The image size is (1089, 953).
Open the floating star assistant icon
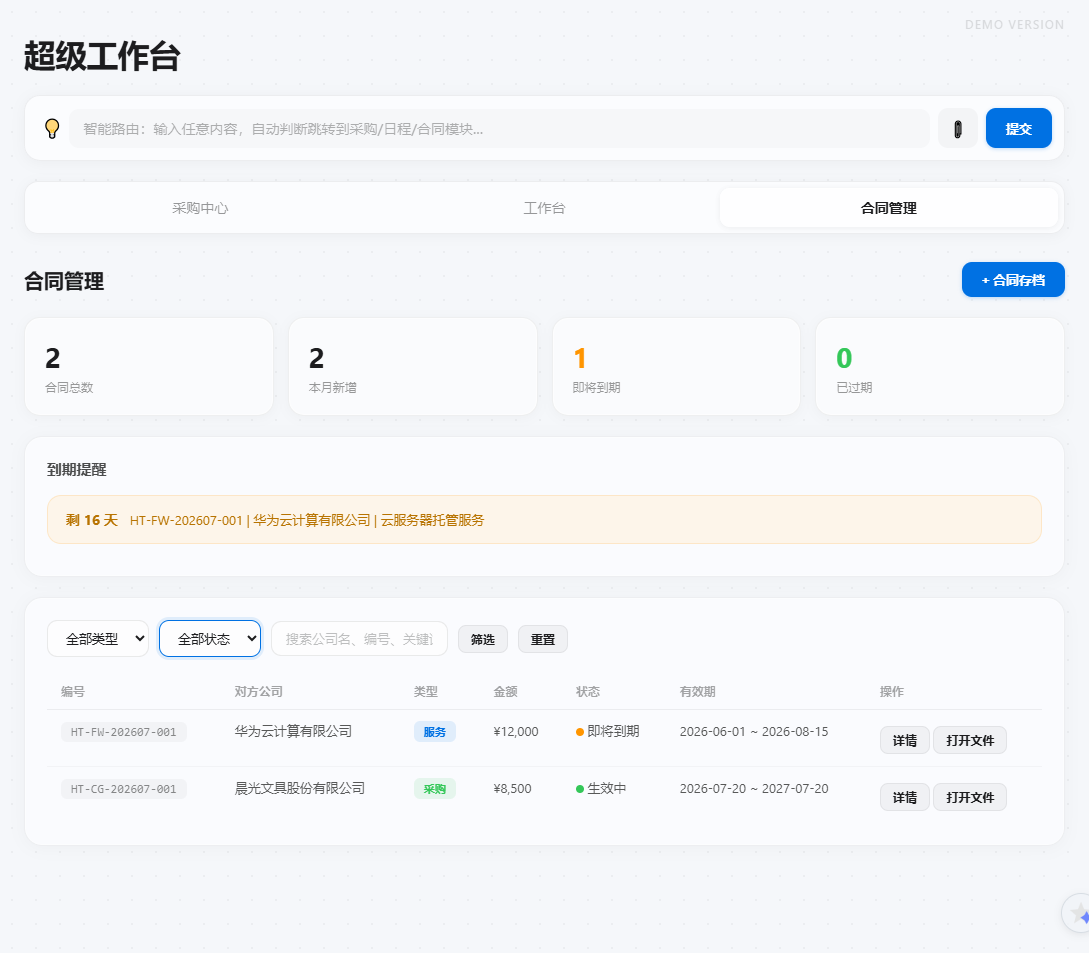tap(1078, 913)
